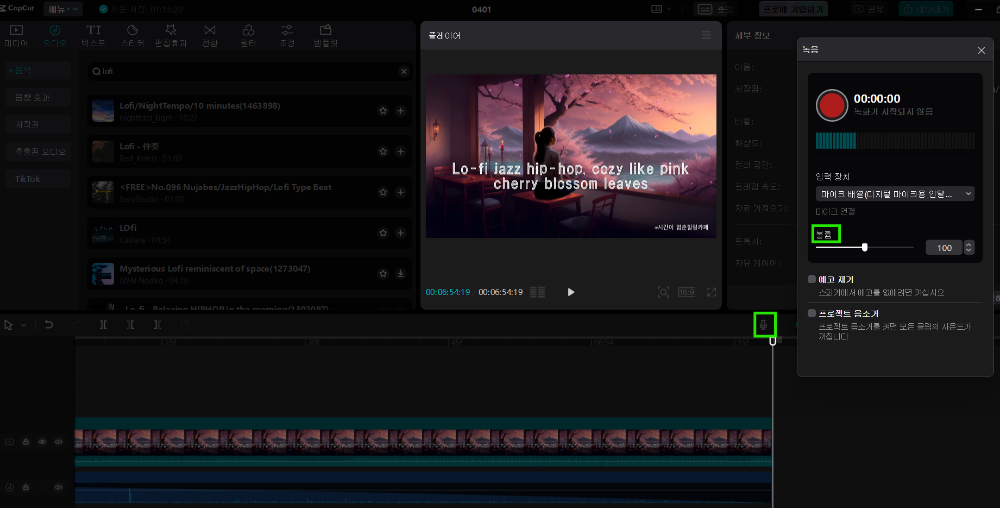Screen dimensions: 1000x508
Task: Click the Share (공유) button
Action: pyautogui.click(x=869, y=9)
